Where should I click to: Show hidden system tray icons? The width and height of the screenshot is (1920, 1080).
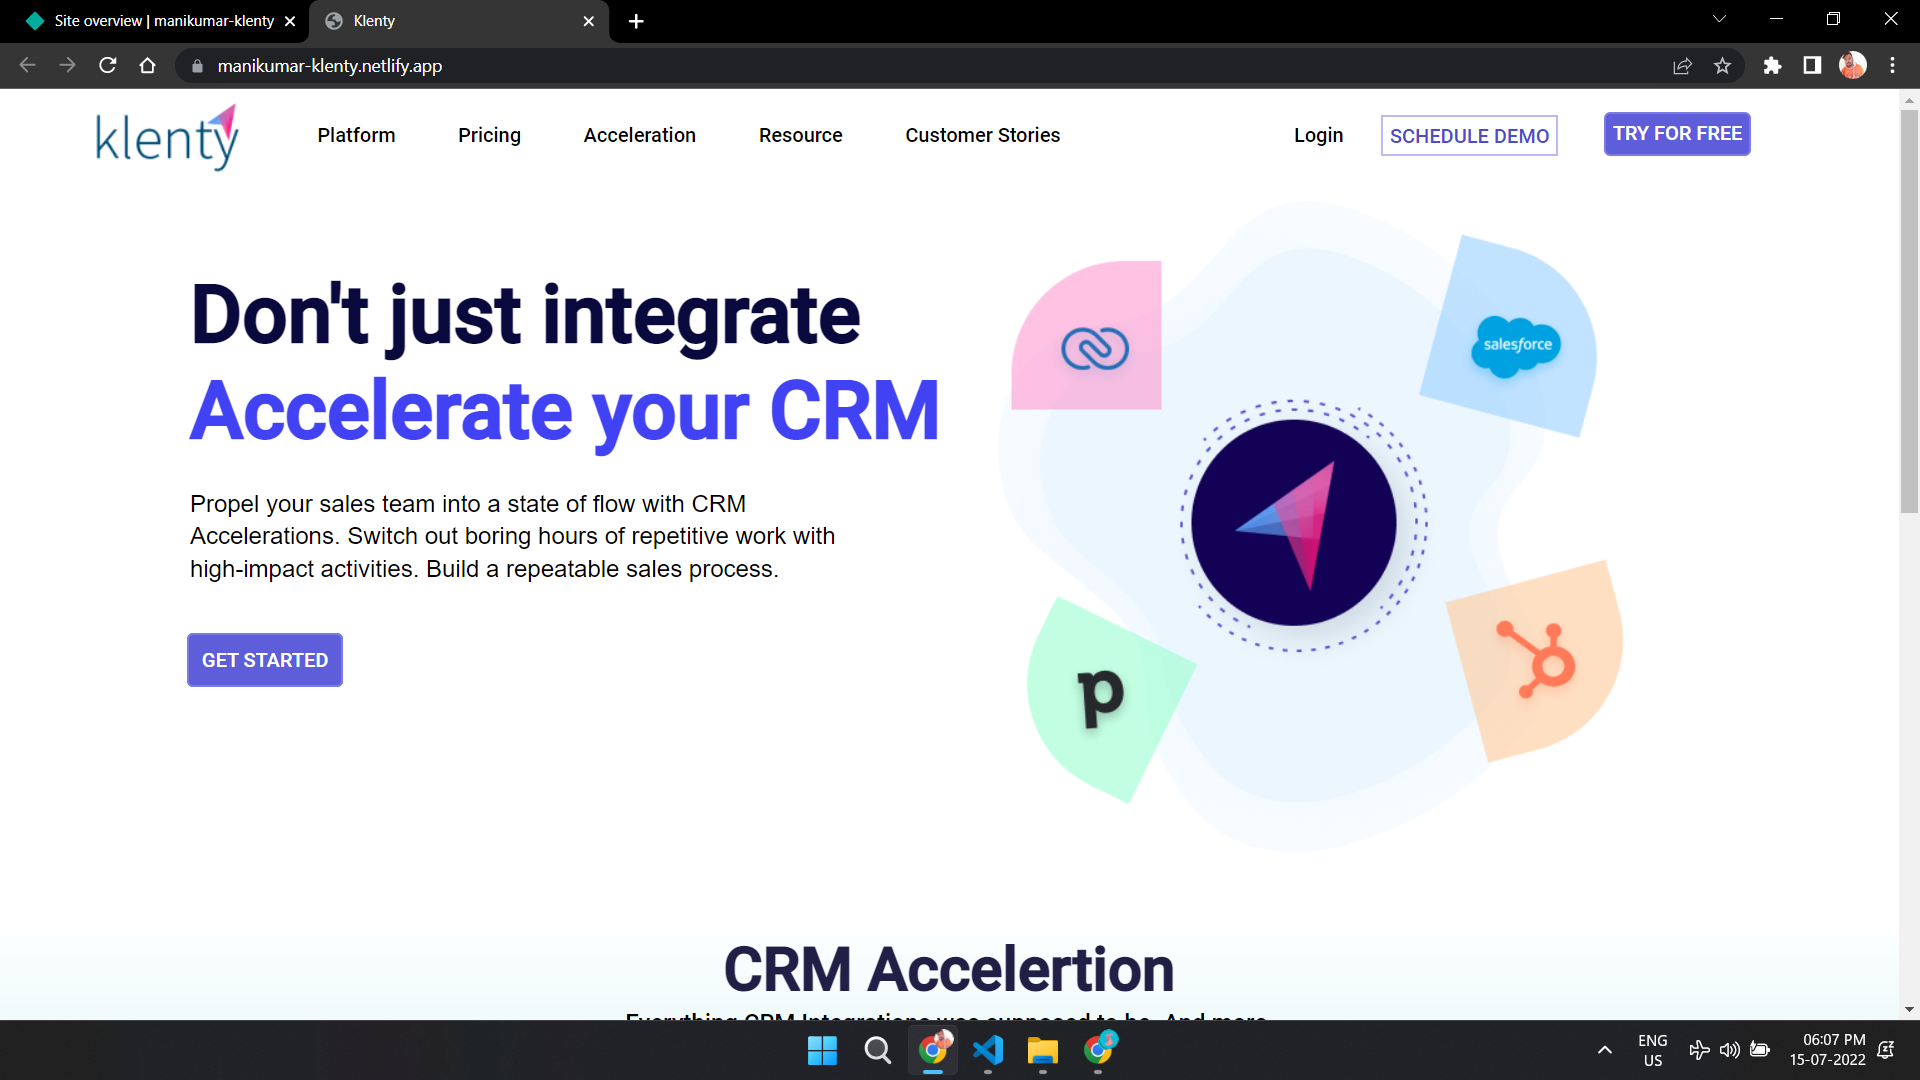1604,1050
